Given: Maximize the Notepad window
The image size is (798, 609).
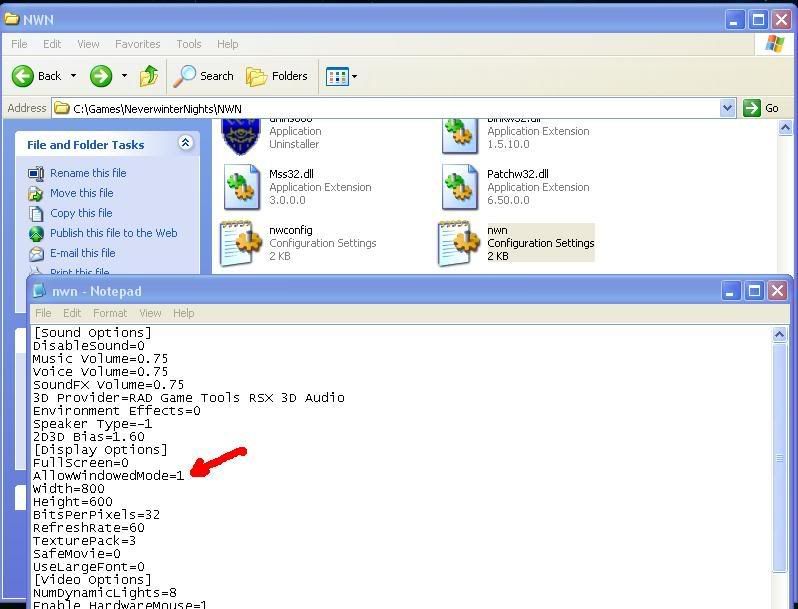Looking at the screenshot, I should point(754,291).
